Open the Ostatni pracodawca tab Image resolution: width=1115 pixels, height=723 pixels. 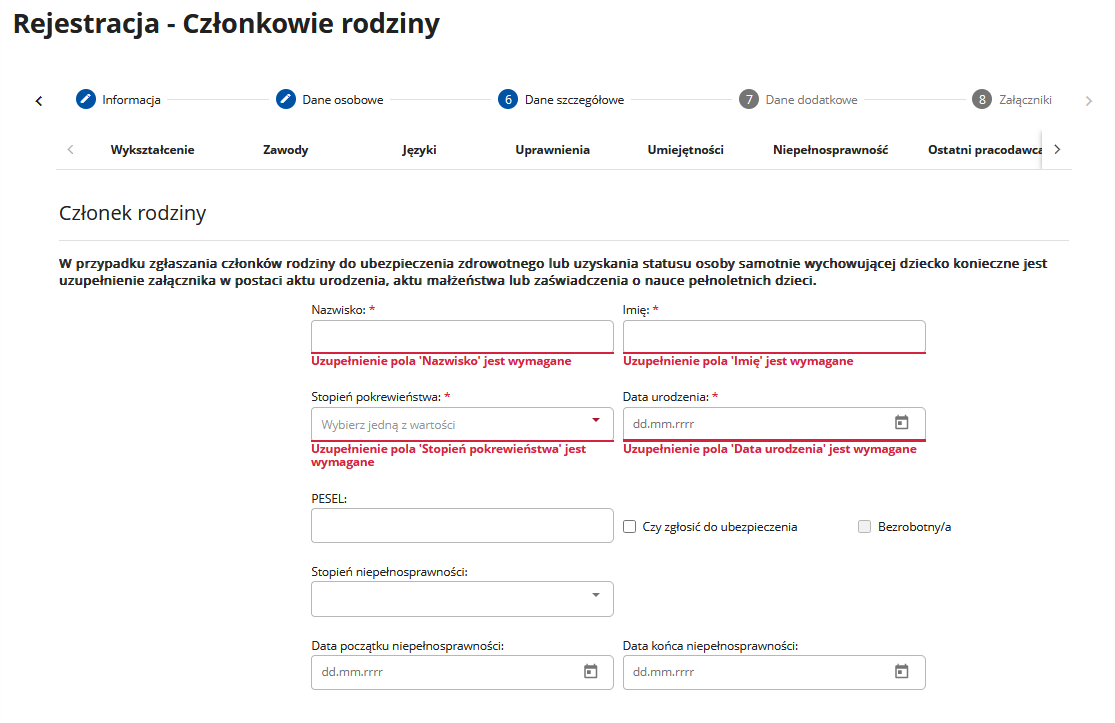[x=984, y=150]
